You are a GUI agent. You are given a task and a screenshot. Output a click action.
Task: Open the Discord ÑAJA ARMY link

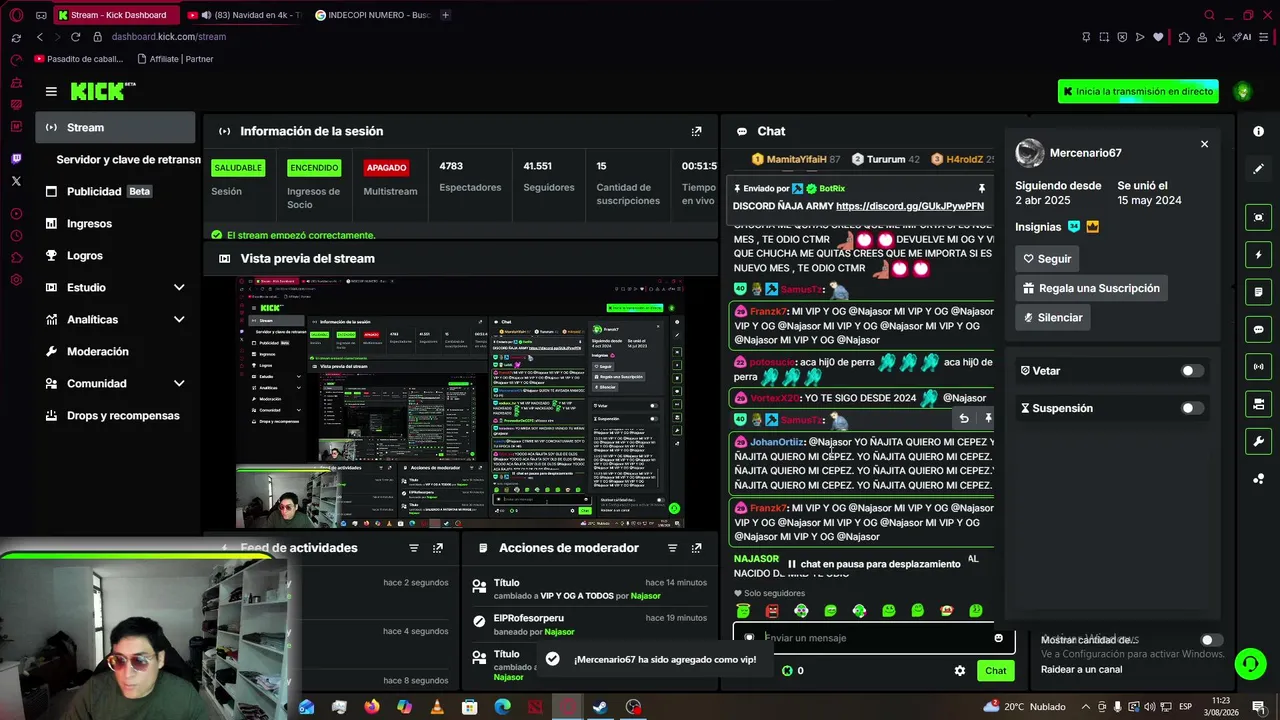tap(910, 206)
